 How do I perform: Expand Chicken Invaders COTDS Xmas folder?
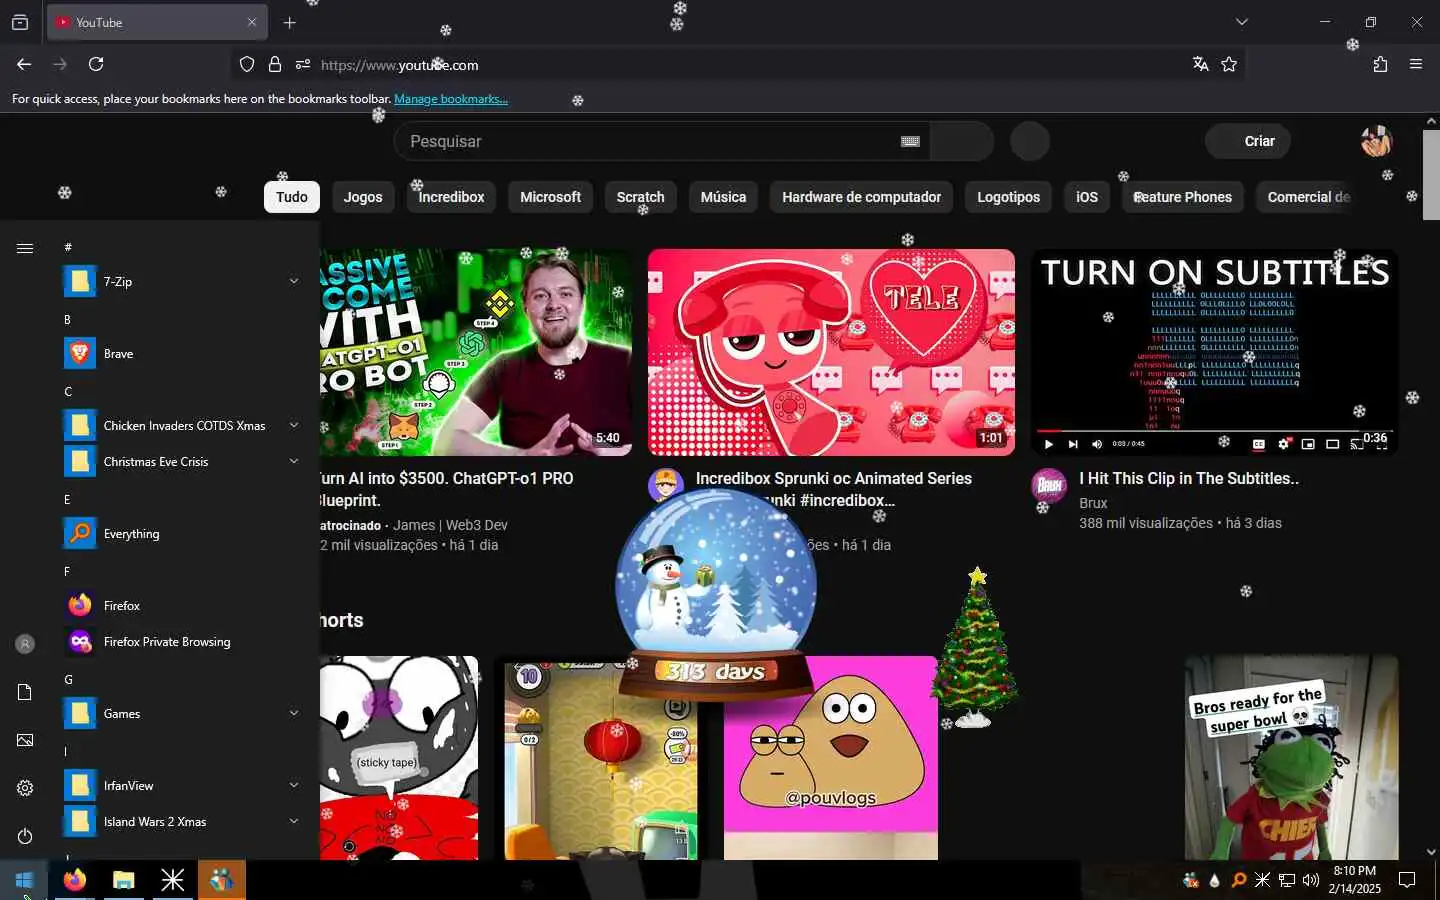click(x=294, y=425)
